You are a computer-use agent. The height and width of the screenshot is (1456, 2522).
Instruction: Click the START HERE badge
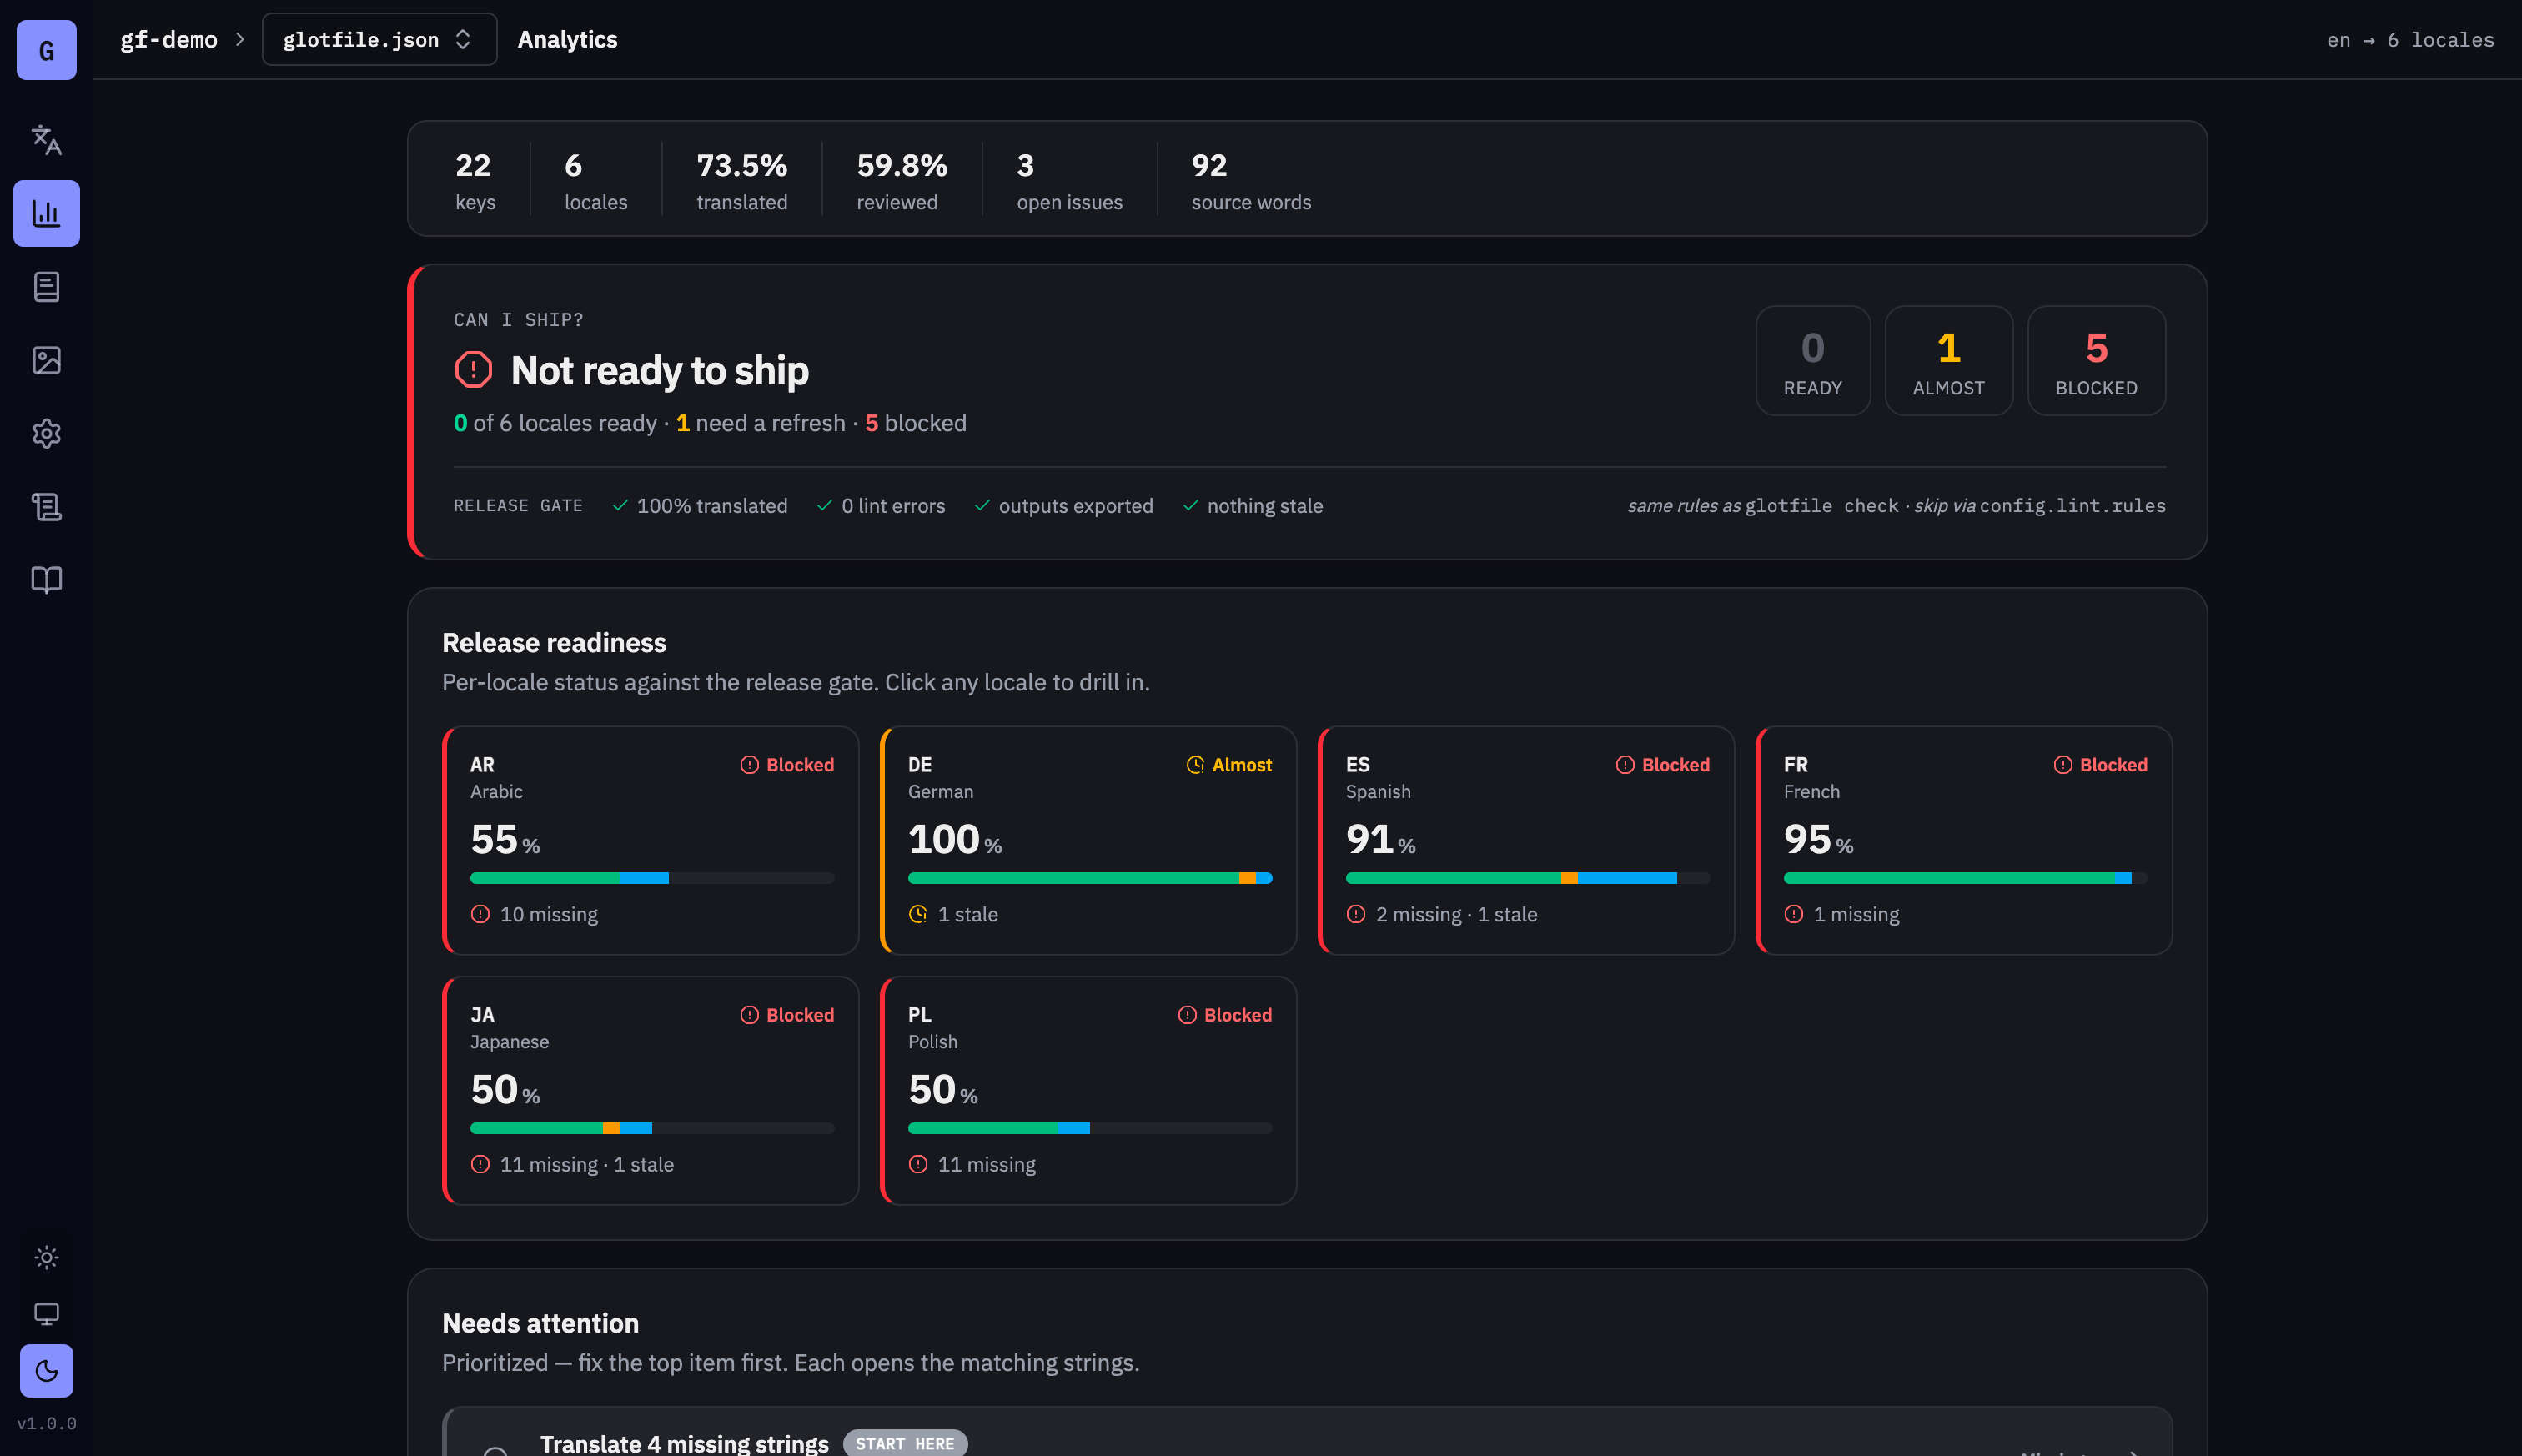click(x=905, y=1443)
